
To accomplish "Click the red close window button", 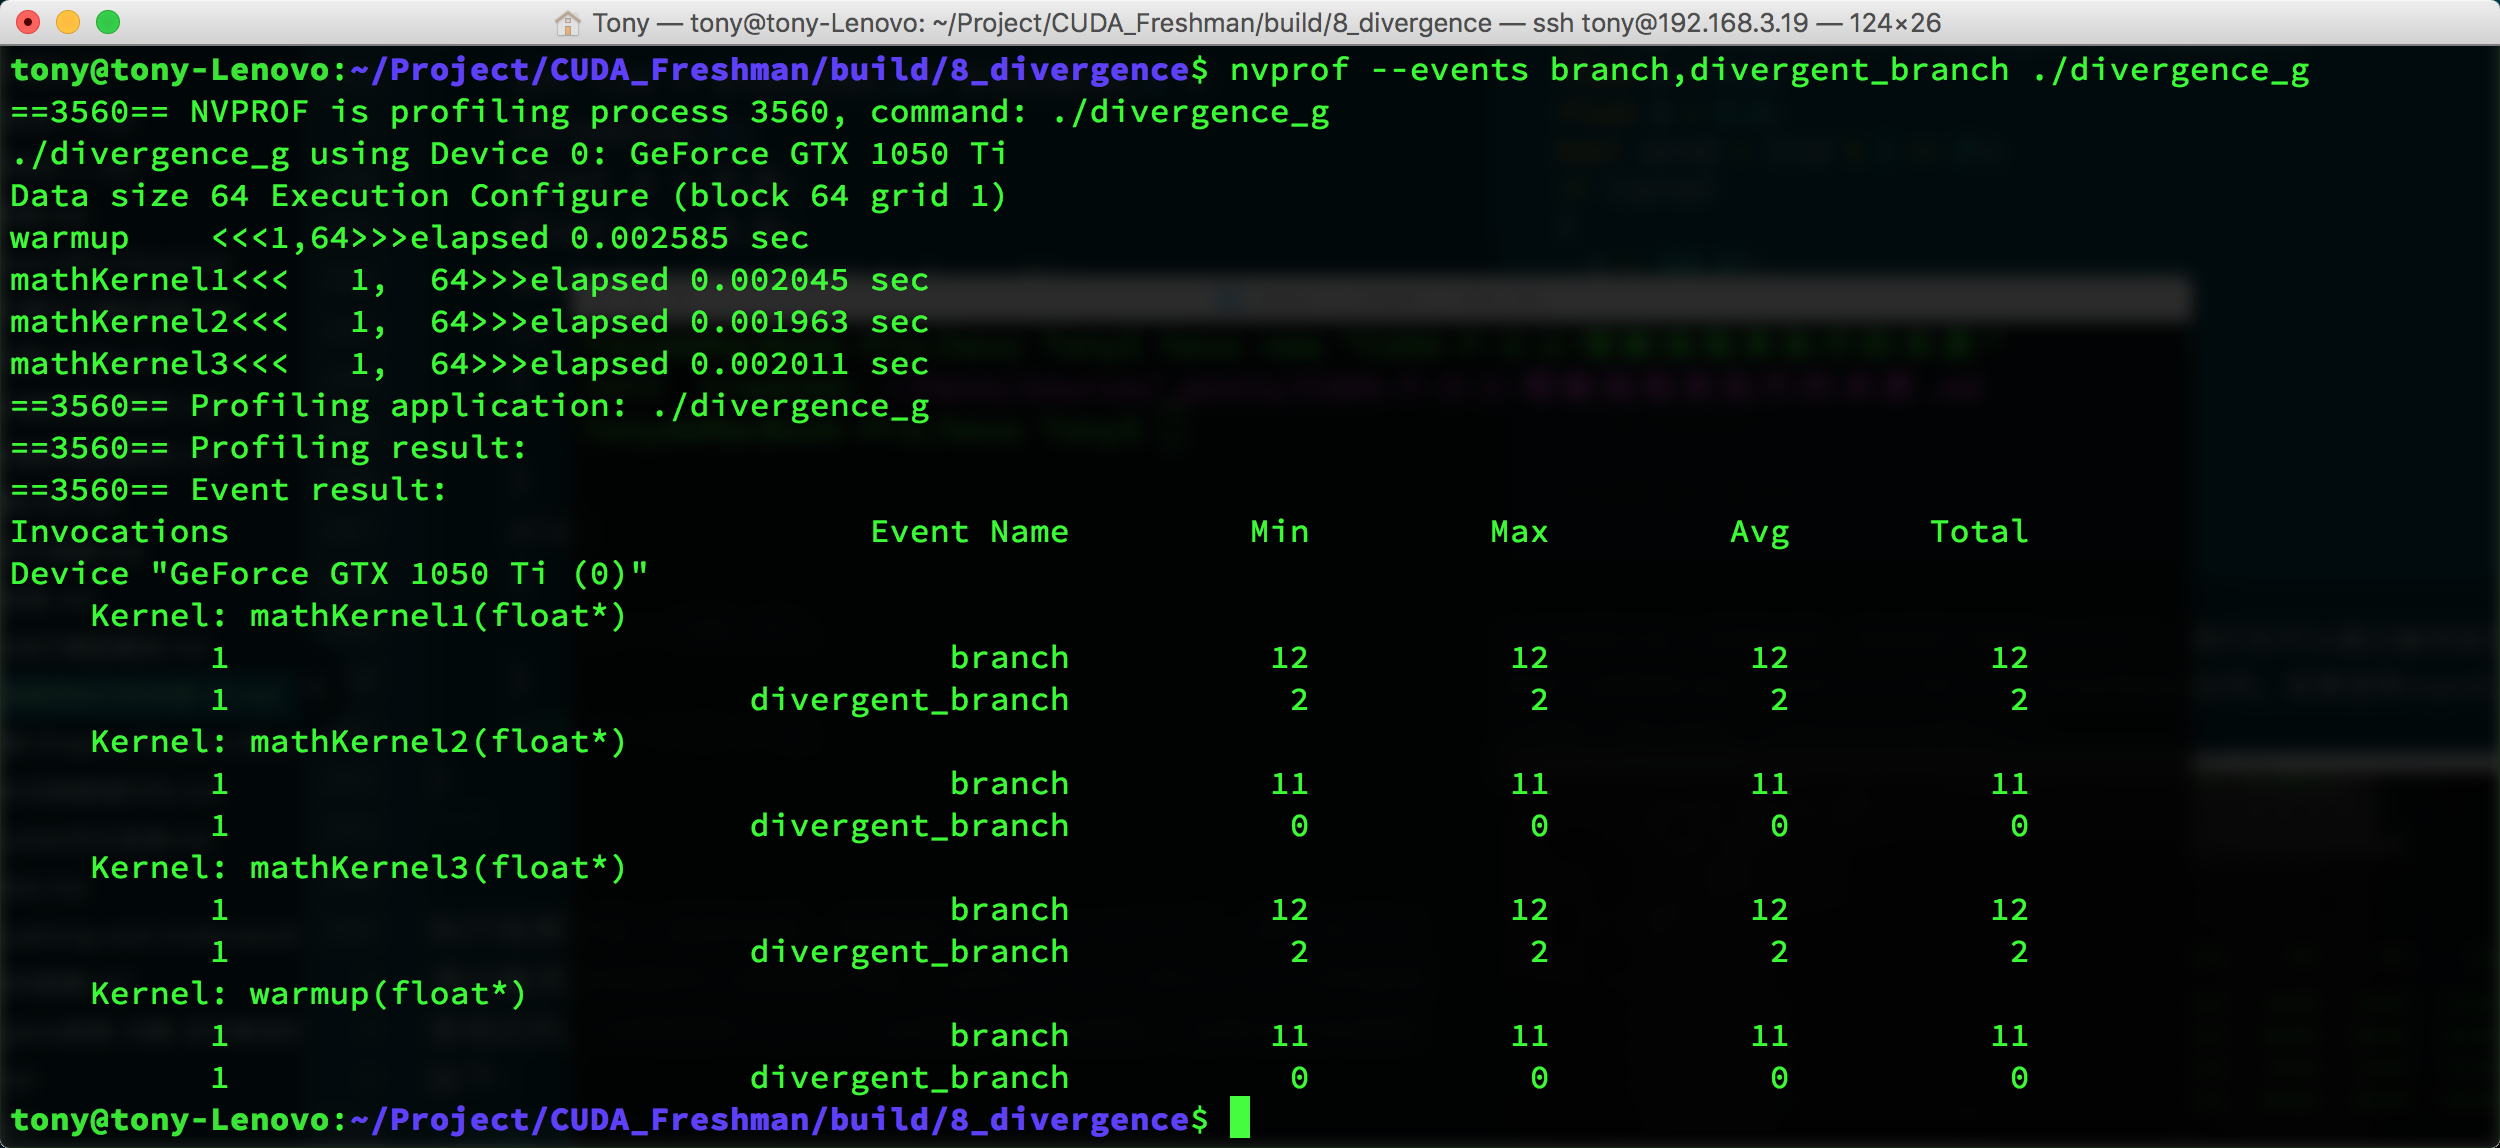I will pyautogui.click(x=28, y=22).
